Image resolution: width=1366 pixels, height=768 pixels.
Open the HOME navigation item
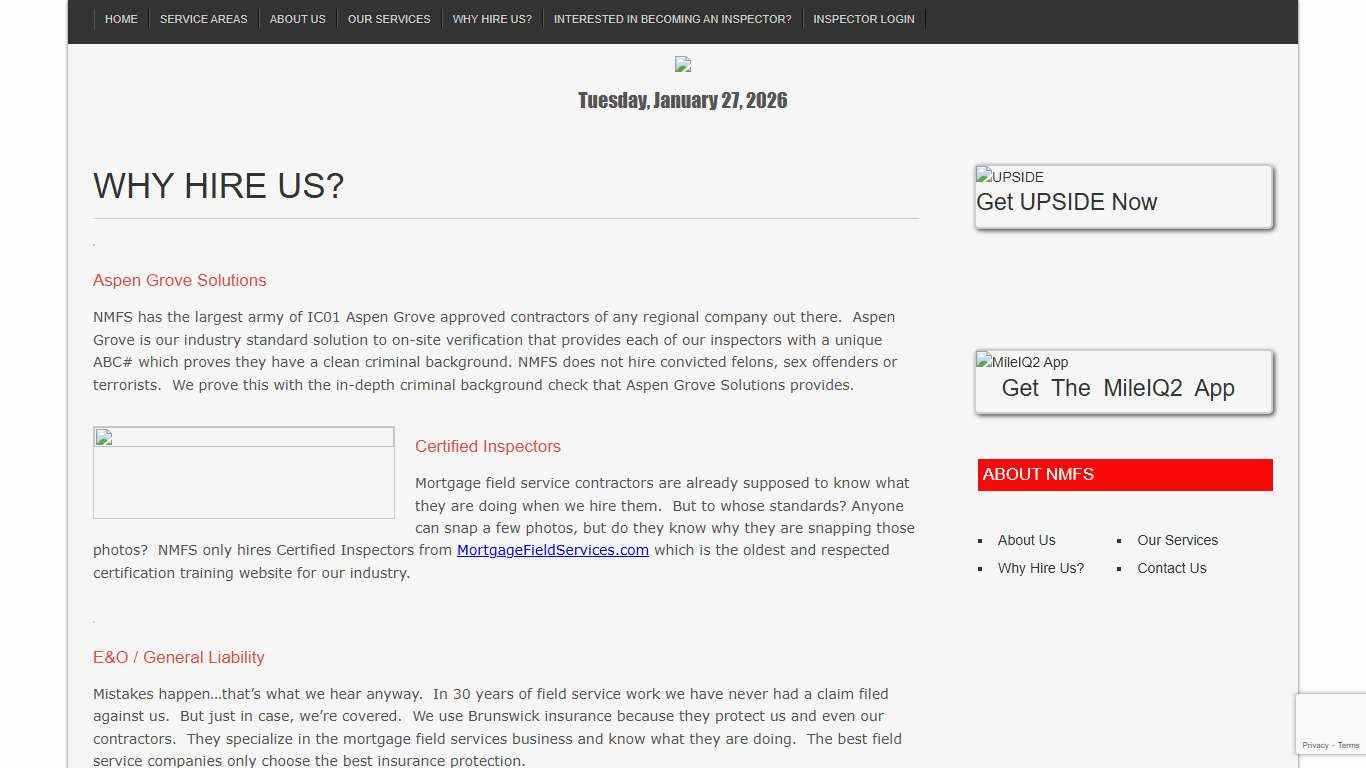click(x=121, y=18)
